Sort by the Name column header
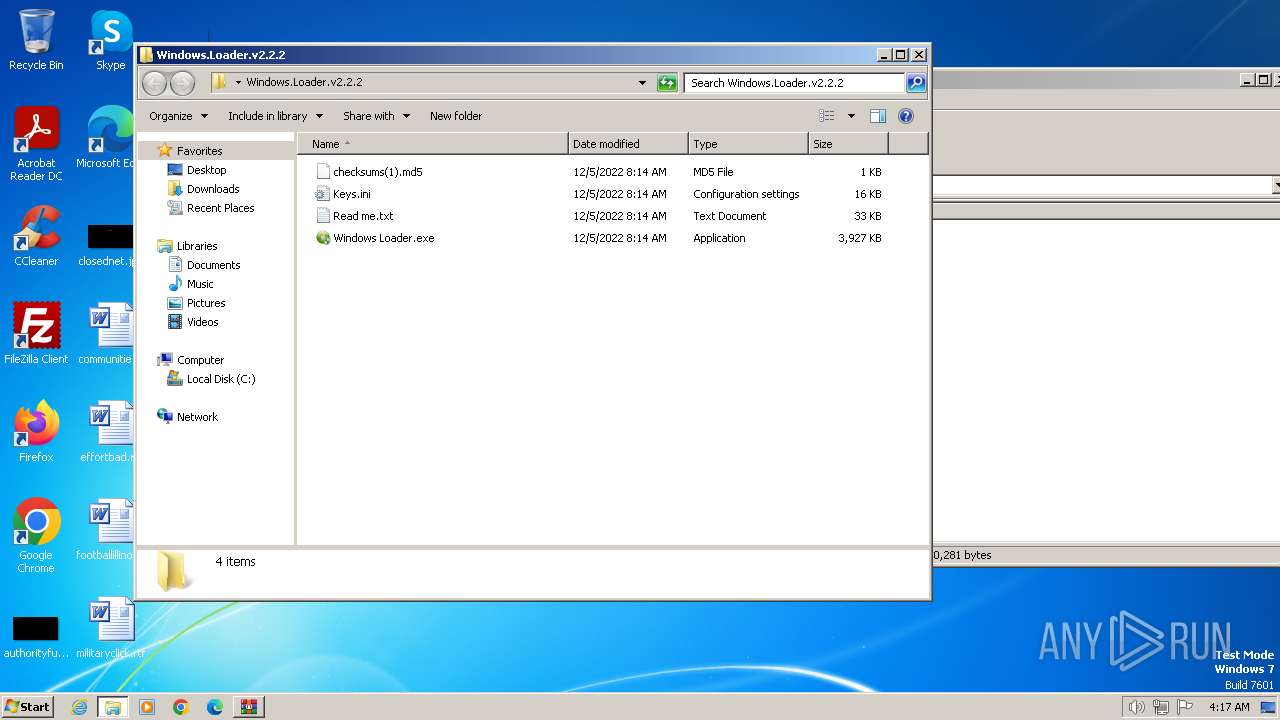This screenshot has height=720, width=1280. [433, 144]
